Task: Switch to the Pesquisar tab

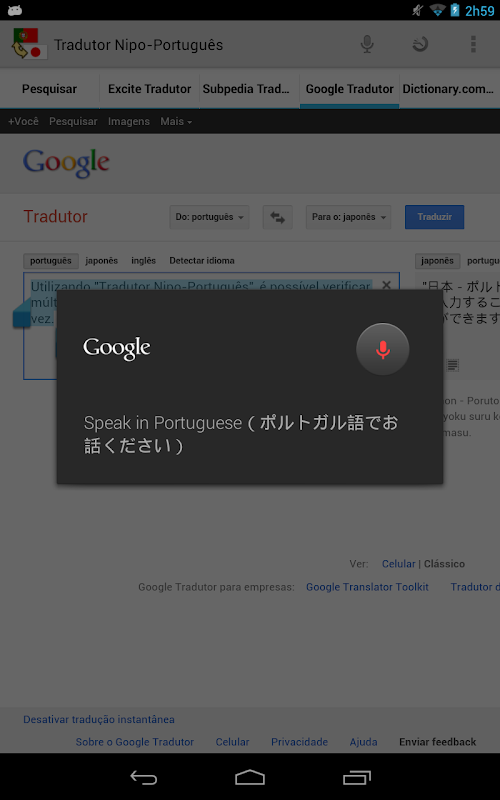Action: pos(49,89)
